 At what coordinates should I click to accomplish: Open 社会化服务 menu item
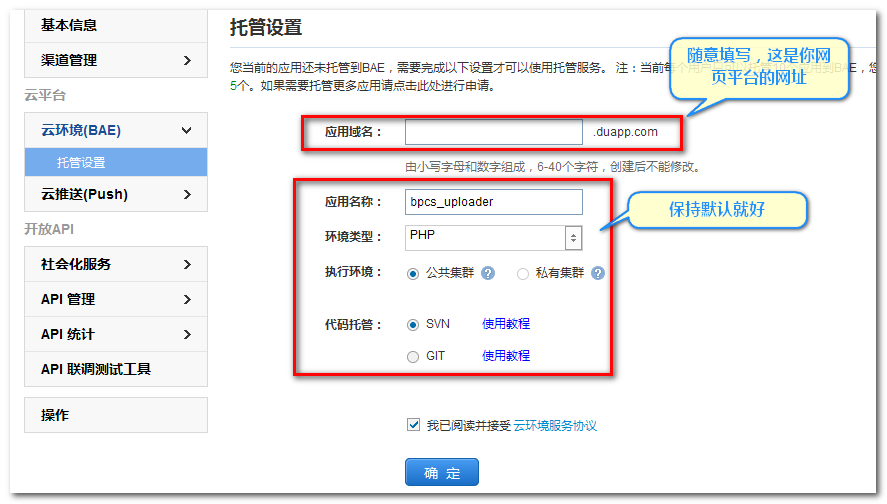(x=116, y=264)
